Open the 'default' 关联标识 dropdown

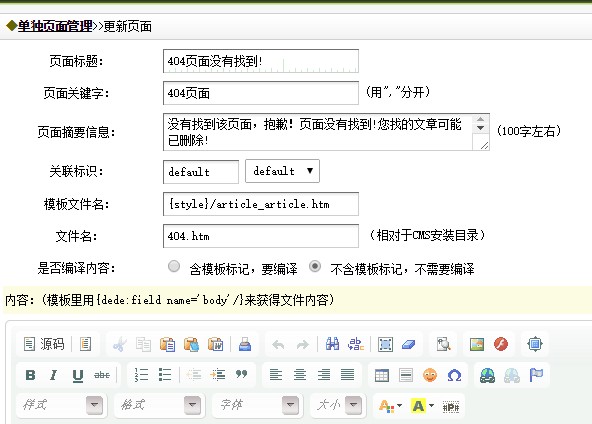282,171
